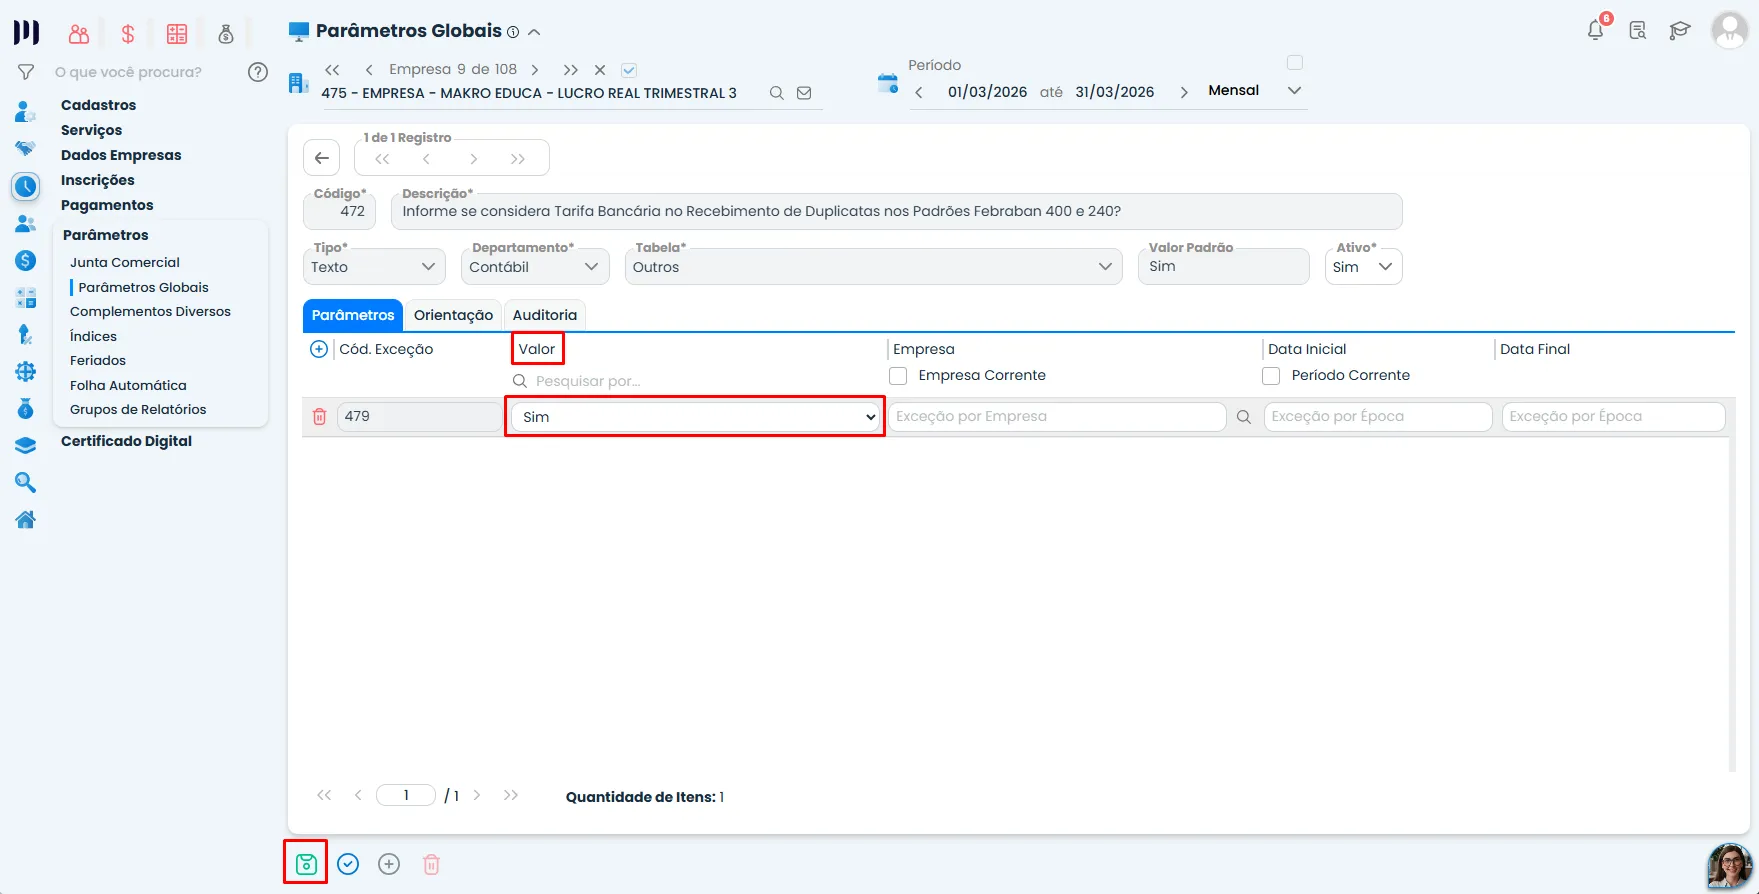Click the Exceção por Empresa search magnifier
Viewport: 1759px width, 894px height.
click(x=1244, y=417)
